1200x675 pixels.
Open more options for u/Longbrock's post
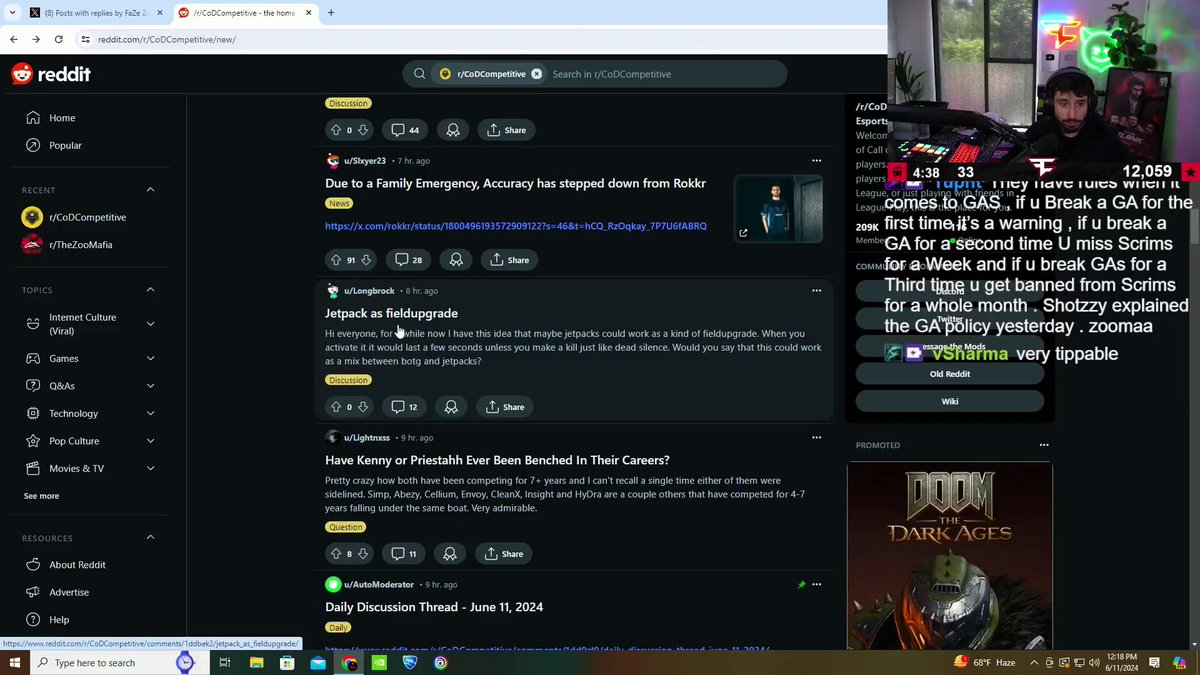click(817, 290)
